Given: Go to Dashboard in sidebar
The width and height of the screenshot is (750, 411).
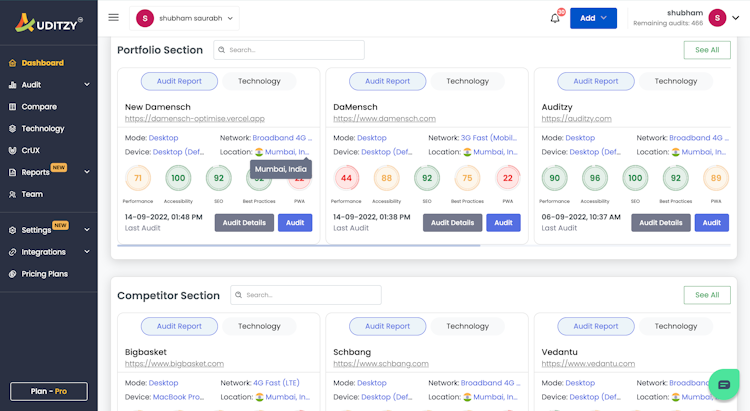Looking at the screenshot, I should click(x=43, y=63).
